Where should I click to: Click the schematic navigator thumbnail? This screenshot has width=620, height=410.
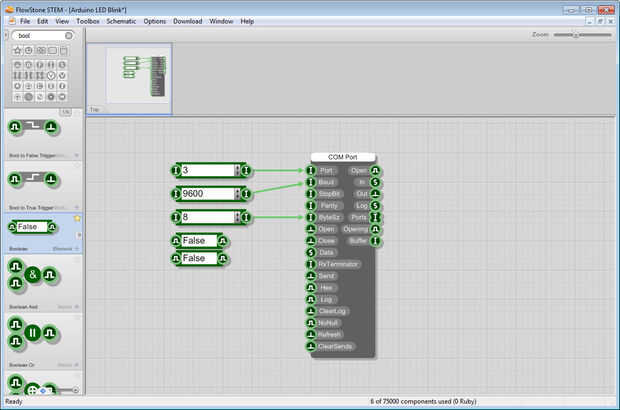point(129,79)
